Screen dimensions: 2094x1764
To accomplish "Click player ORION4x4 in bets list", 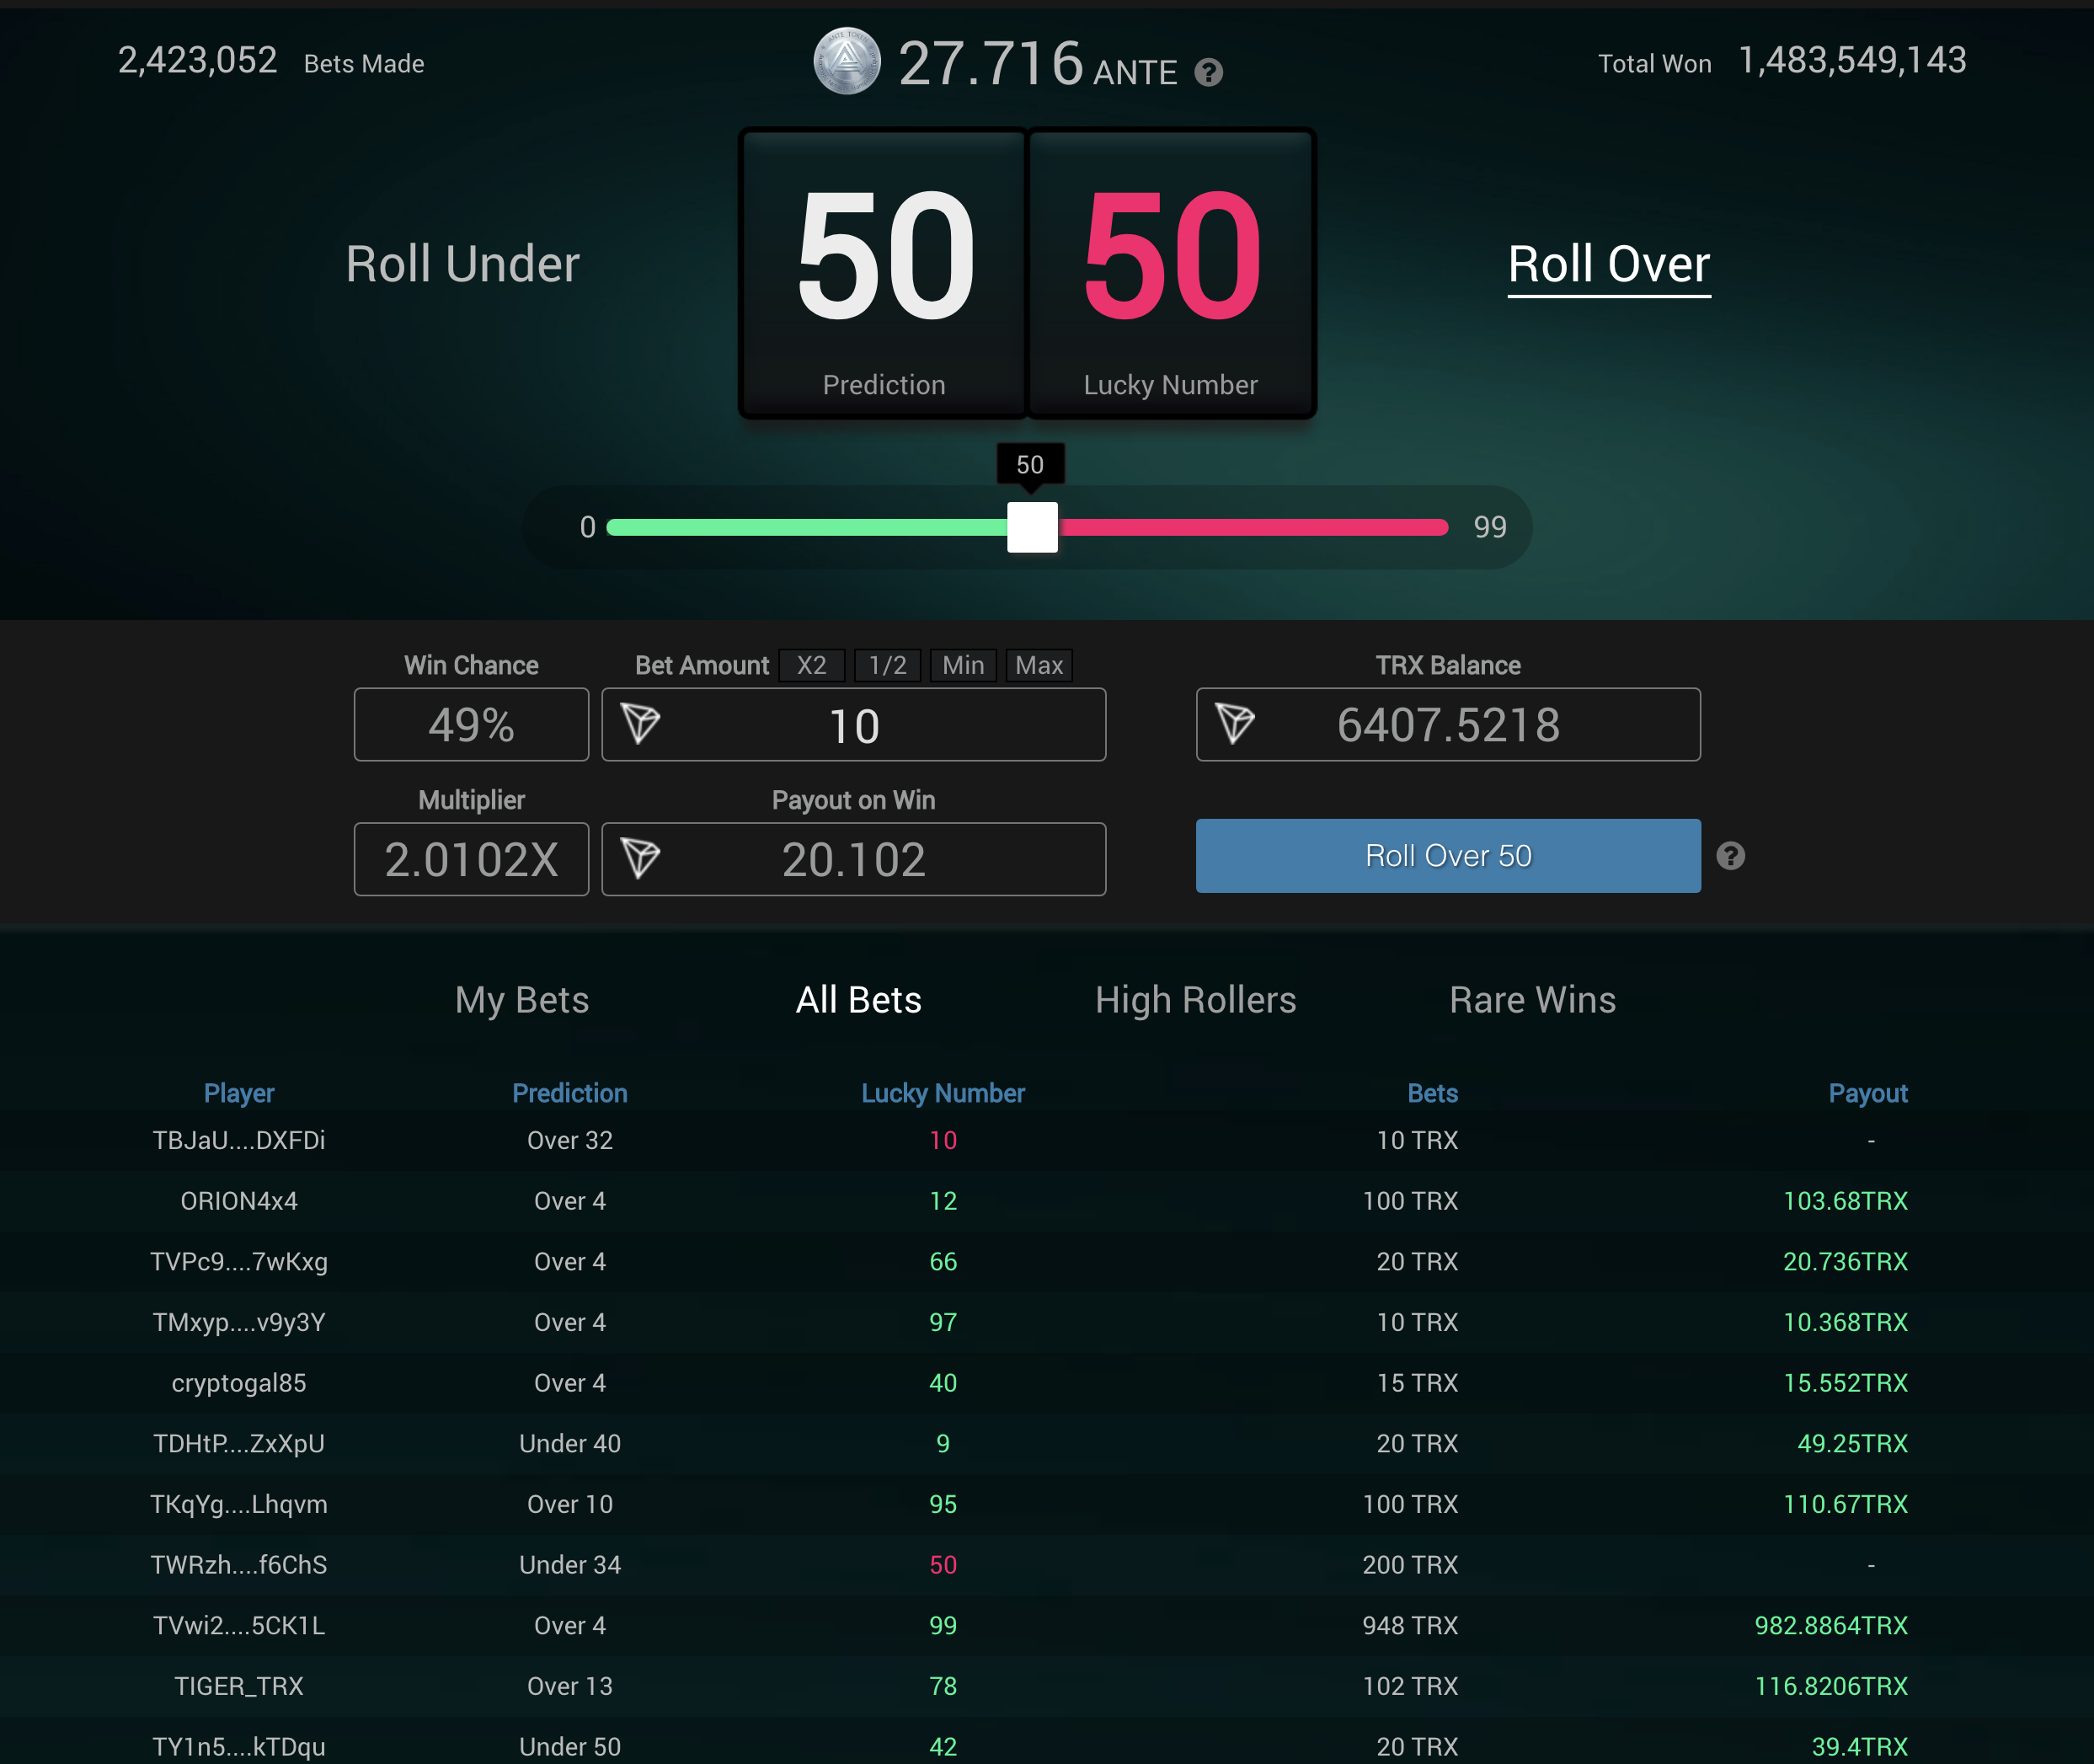I will [239, 1201].
